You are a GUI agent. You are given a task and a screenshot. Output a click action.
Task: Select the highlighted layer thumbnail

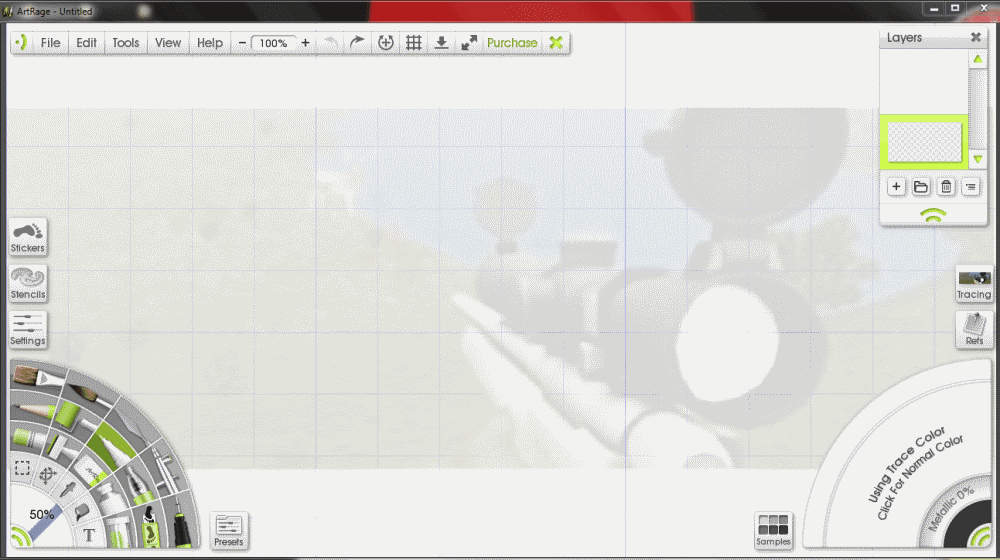tap(924, 142)
